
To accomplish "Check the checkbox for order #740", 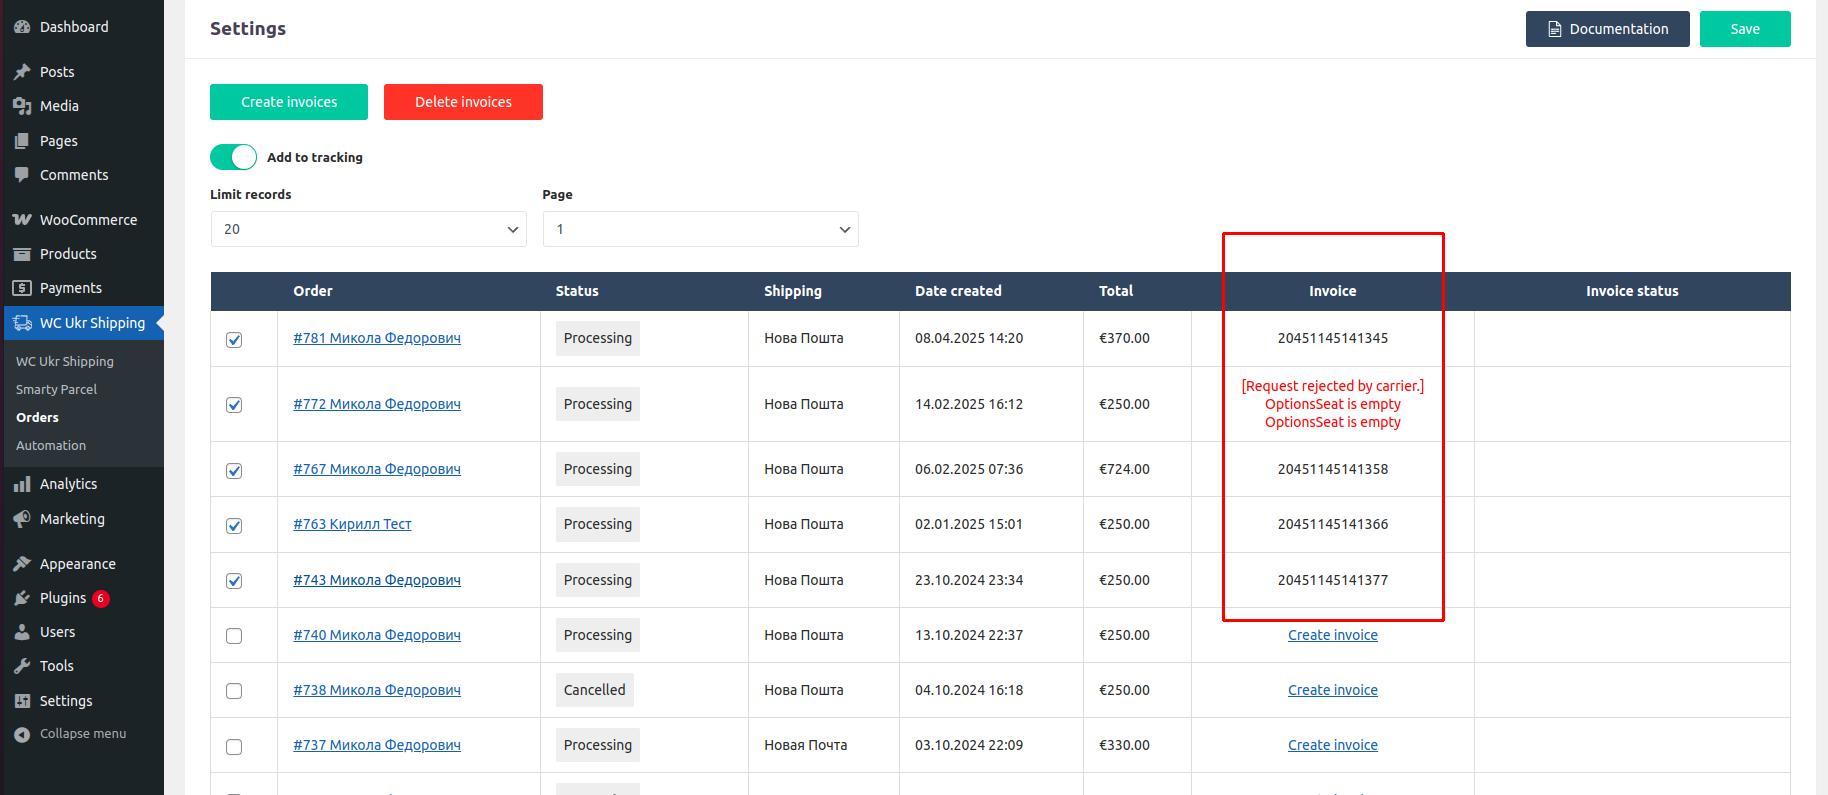I will tap(234, 636).
